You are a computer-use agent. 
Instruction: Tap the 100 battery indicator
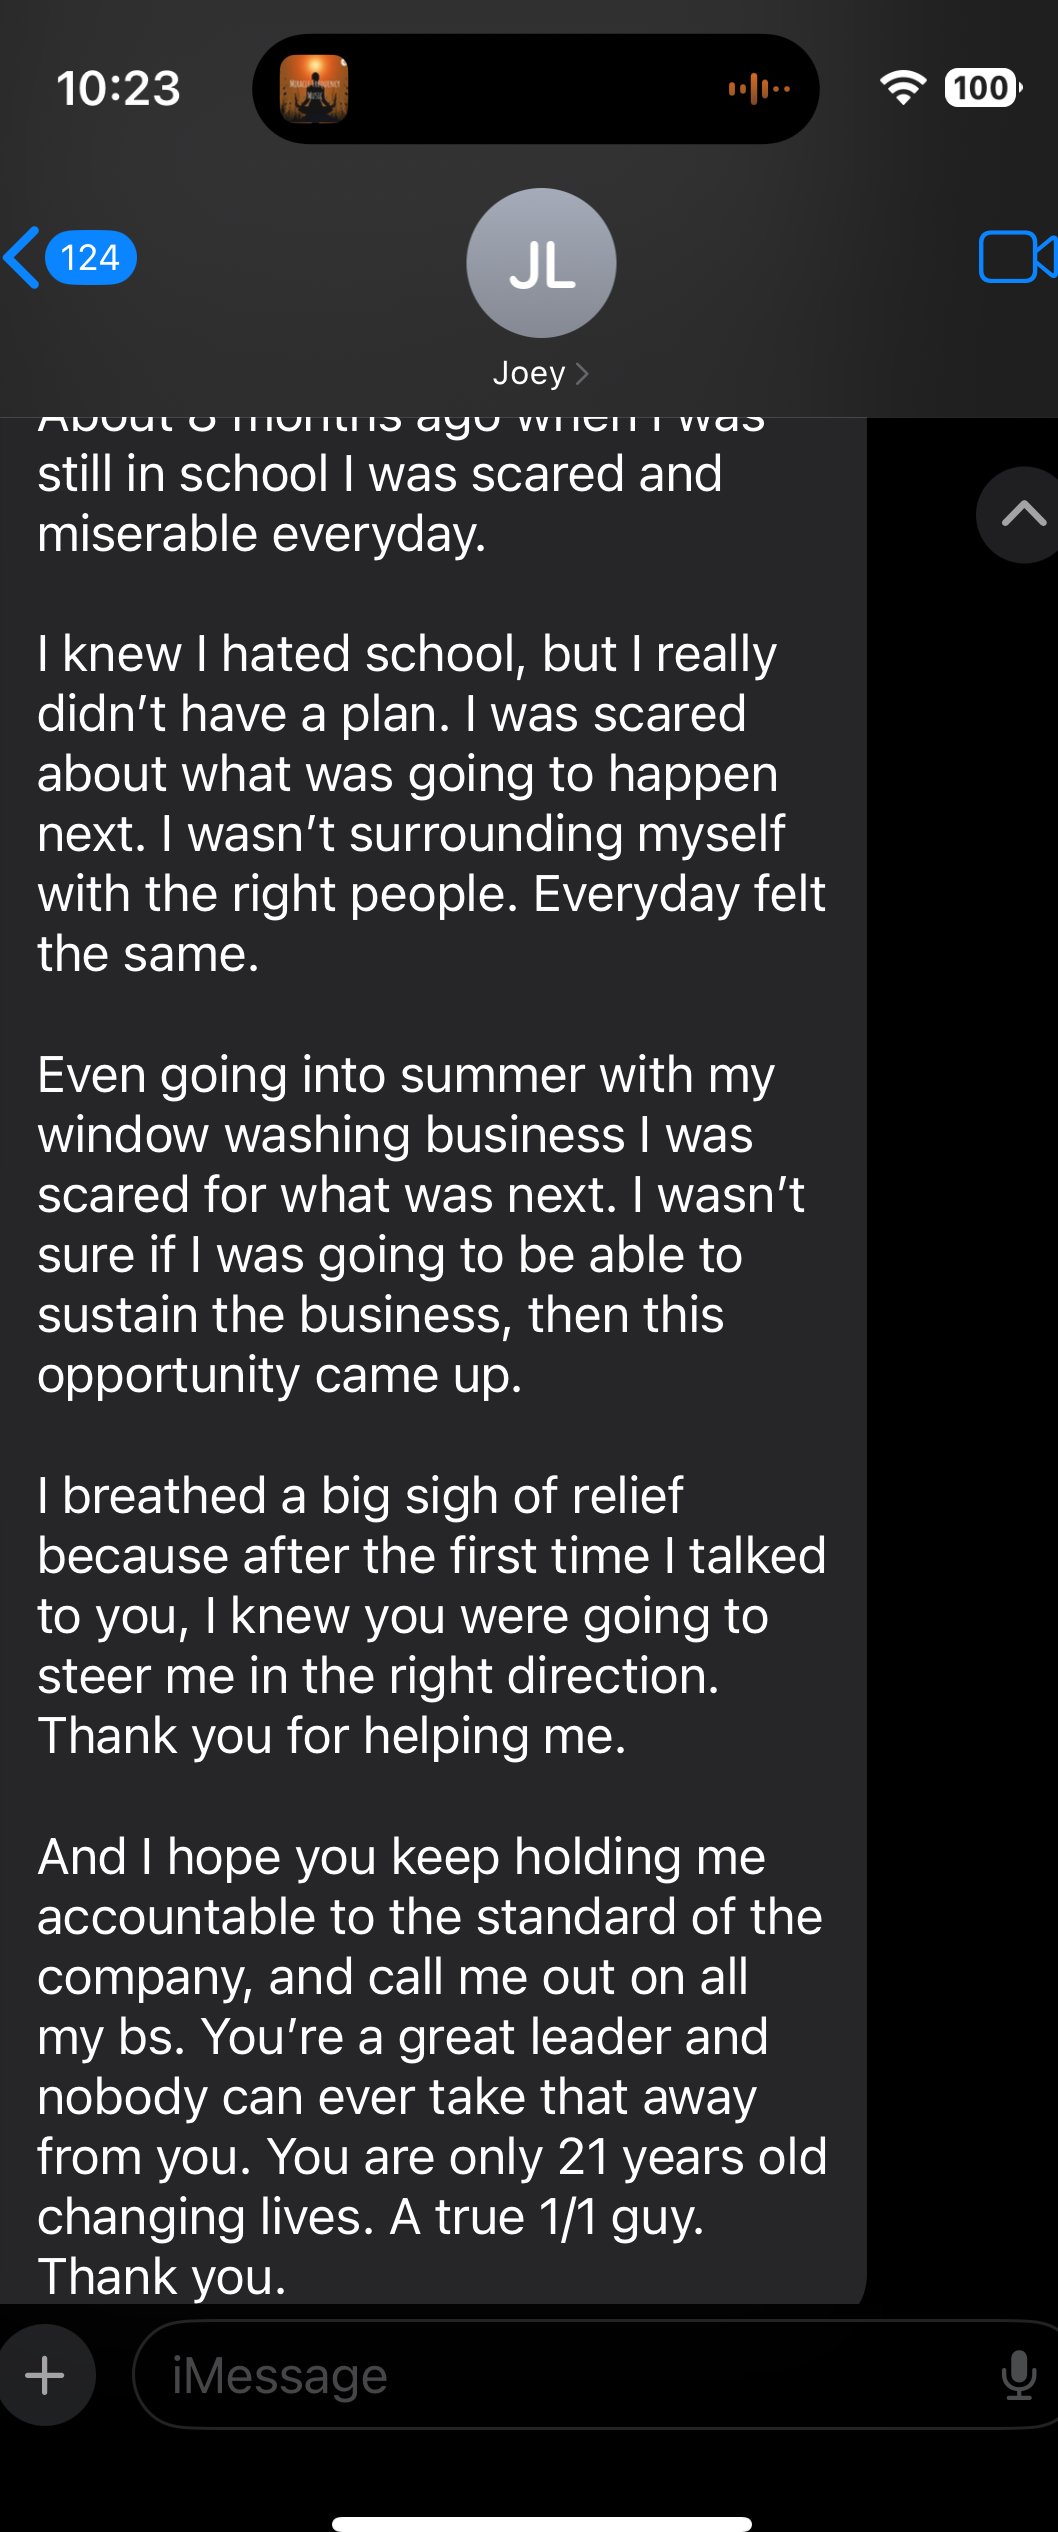(x=983, y=88)
